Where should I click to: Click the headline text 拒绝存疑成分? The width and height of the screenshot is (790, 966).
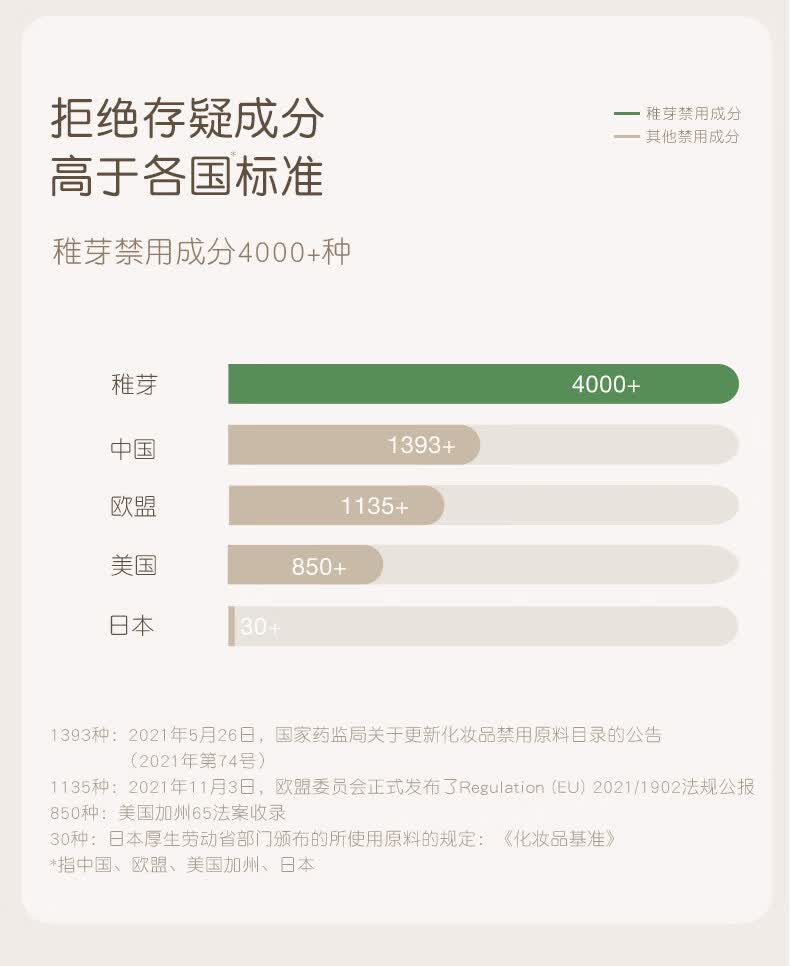click(187, 119)
